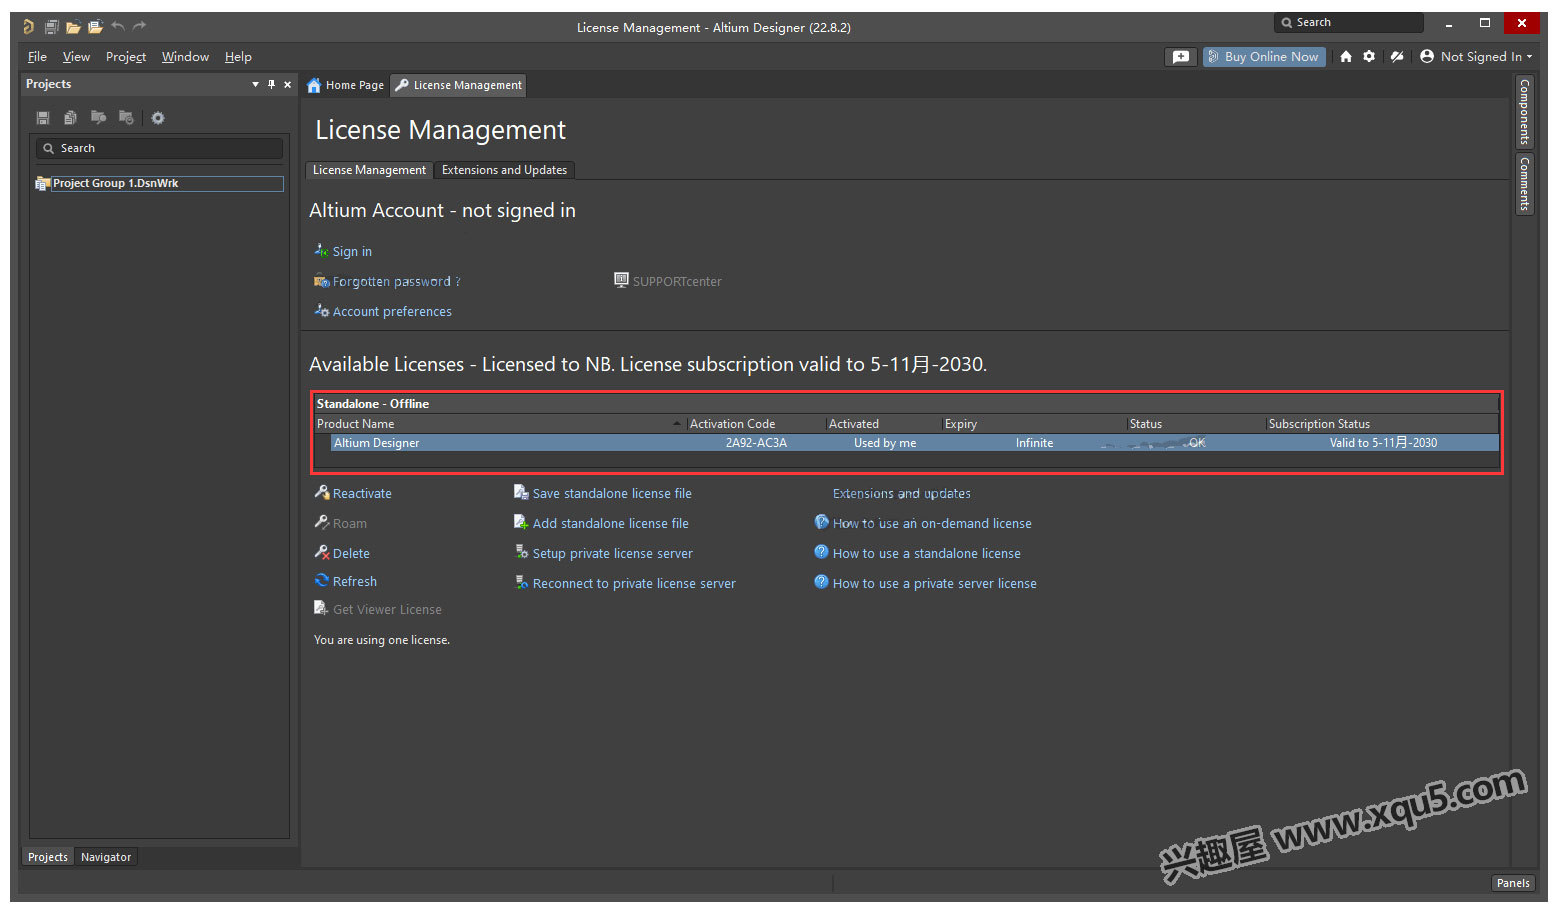Click the Undo arrow icon
The image size is (1555, 904).
coord(118,26)
